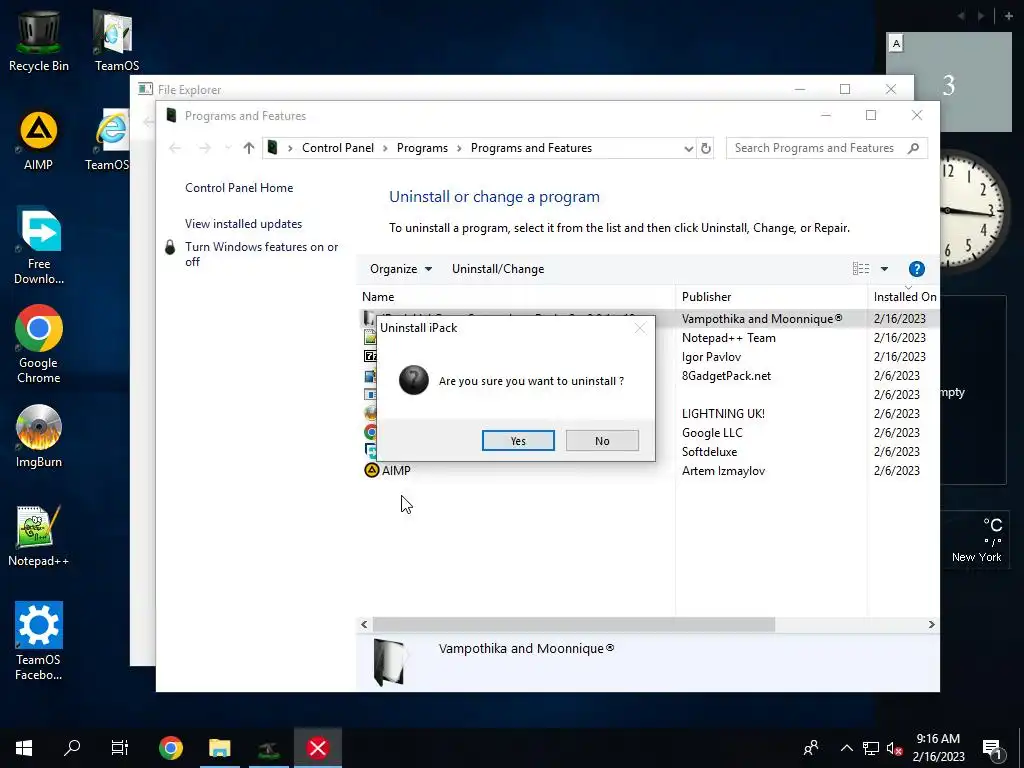This screenshot has height=768, width=1024.
Task: Open the view options dropdown arrow
Action: tap(884, 269)
